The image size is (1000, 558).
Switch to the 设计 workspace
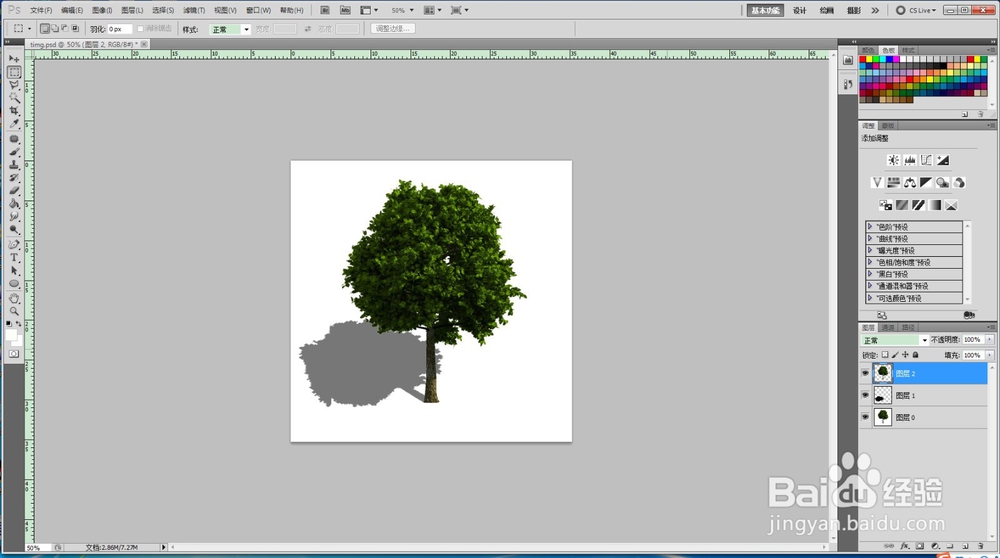point(800,10)
